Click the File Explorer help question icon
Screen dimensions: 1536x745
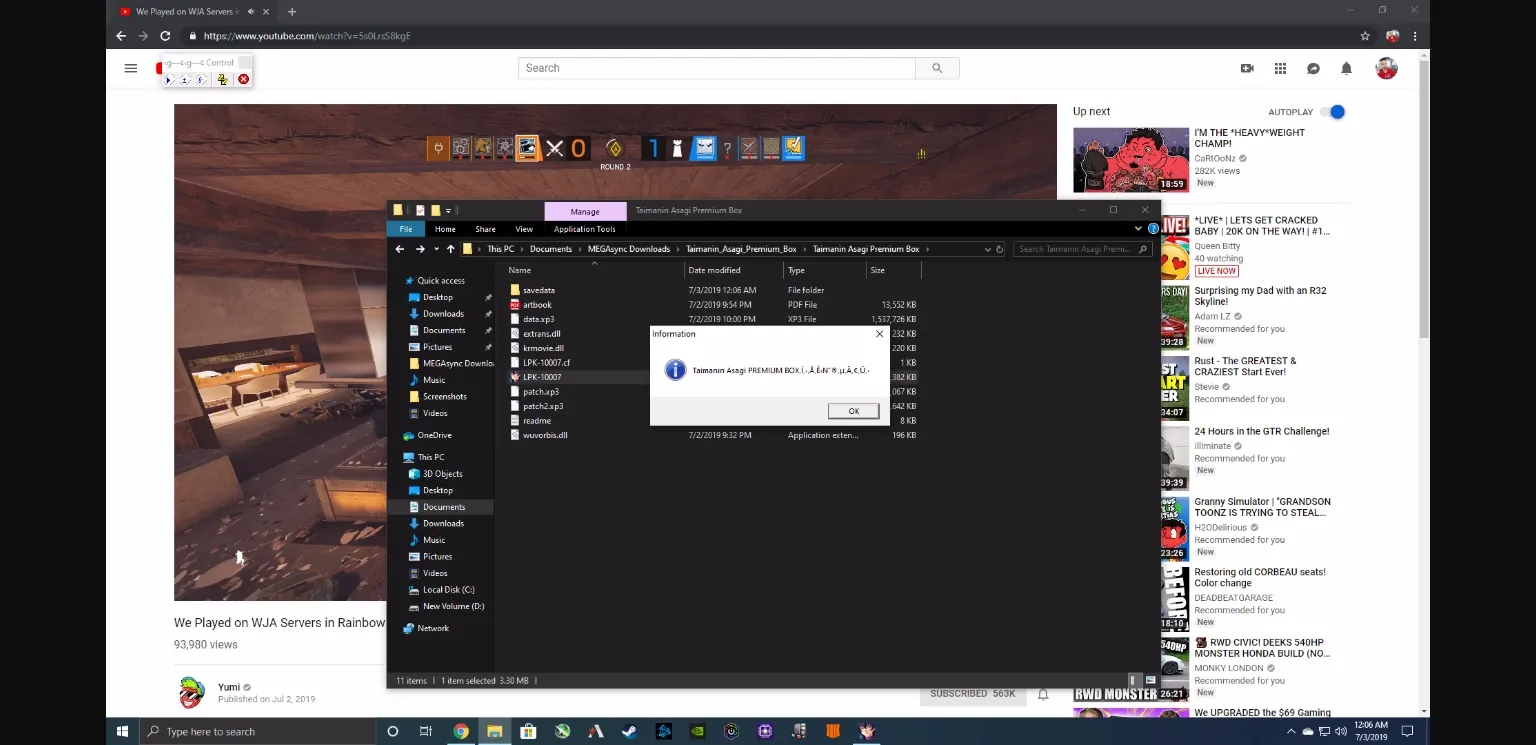[1153, 229]
